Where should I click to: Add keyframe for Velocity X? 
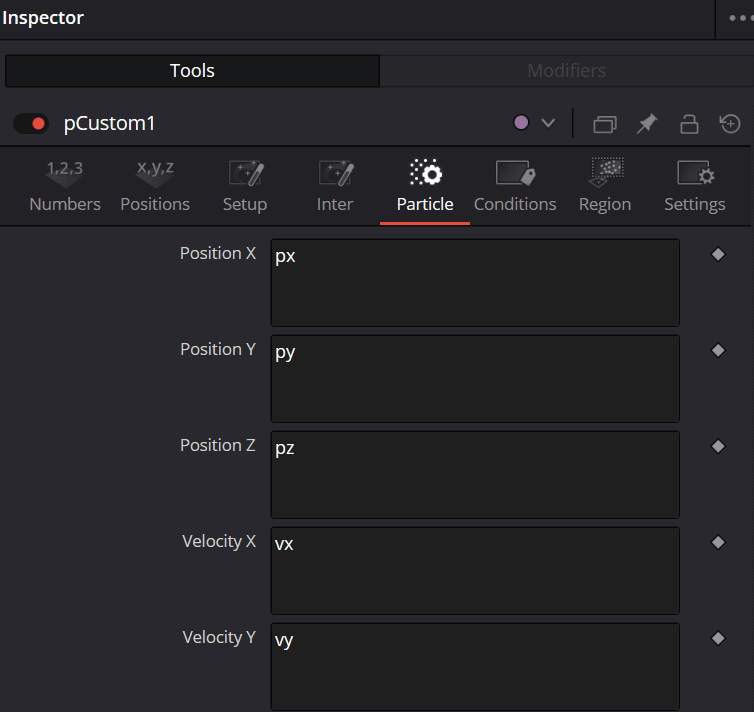click(x=718, y=542)
